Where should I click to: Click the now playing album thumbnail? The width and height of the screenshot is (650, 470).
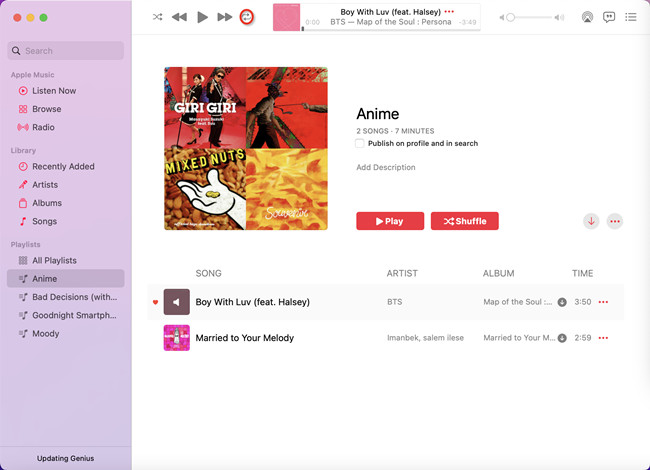click(x=286, y=17)
